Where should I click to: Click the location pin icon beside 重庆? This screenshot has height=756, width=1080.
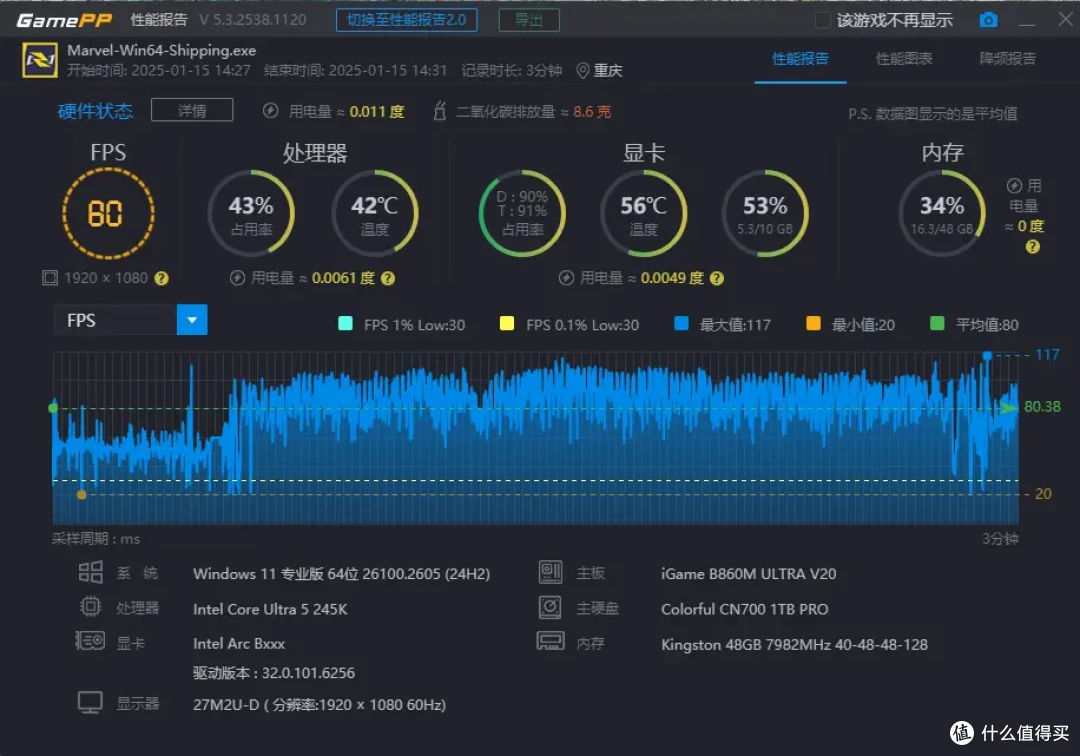583,71
